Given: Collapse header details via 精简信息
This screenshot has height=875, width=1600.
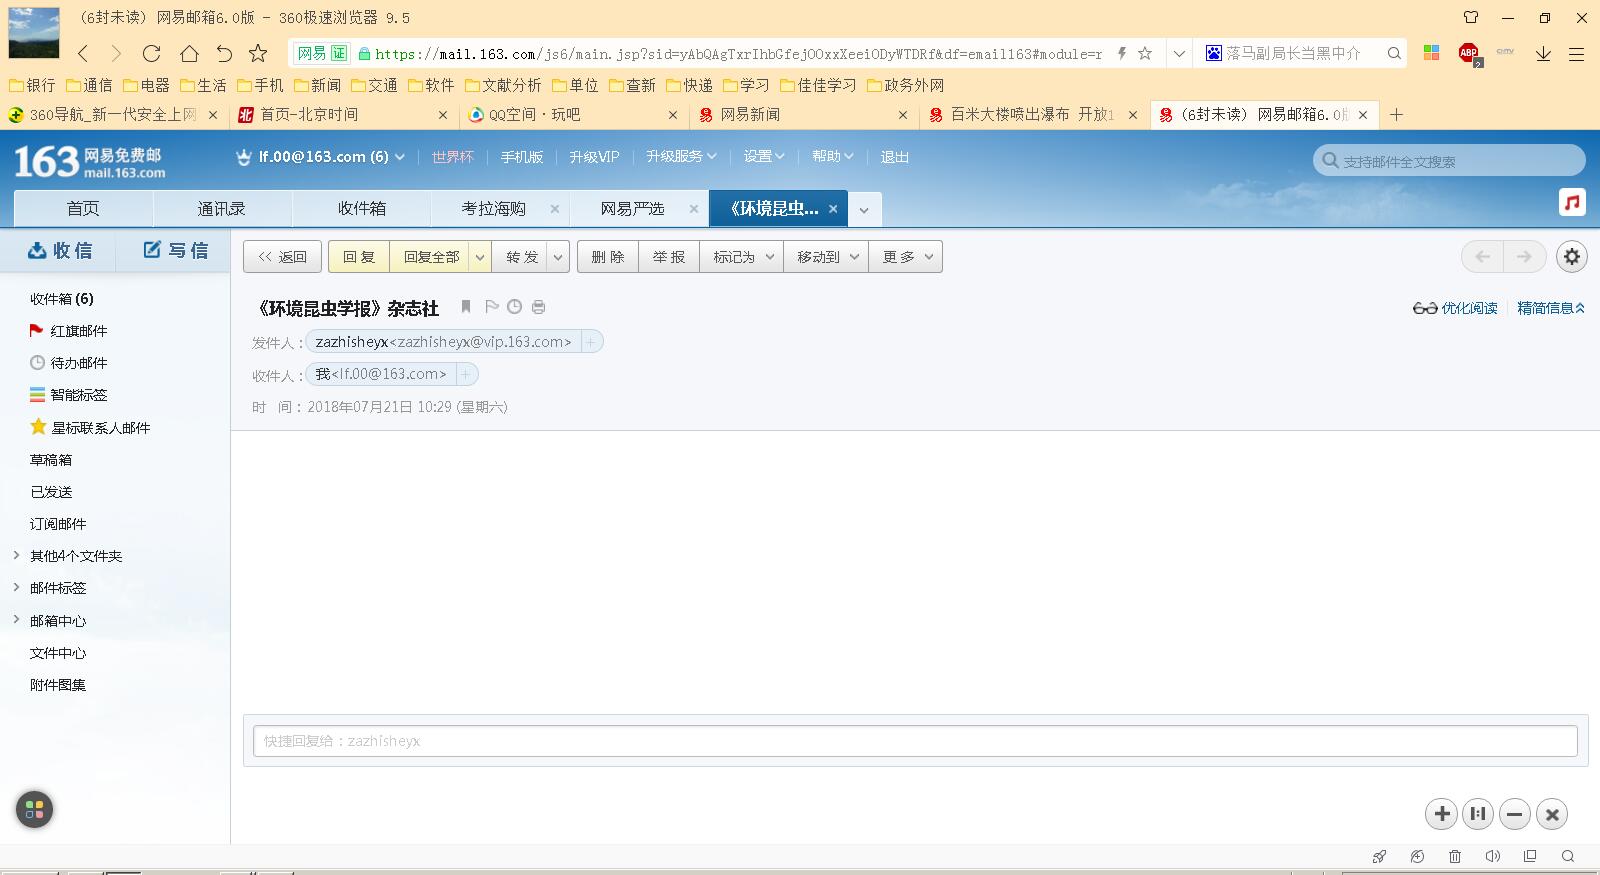Looking at the screenshot, I should coord(1551,308).
